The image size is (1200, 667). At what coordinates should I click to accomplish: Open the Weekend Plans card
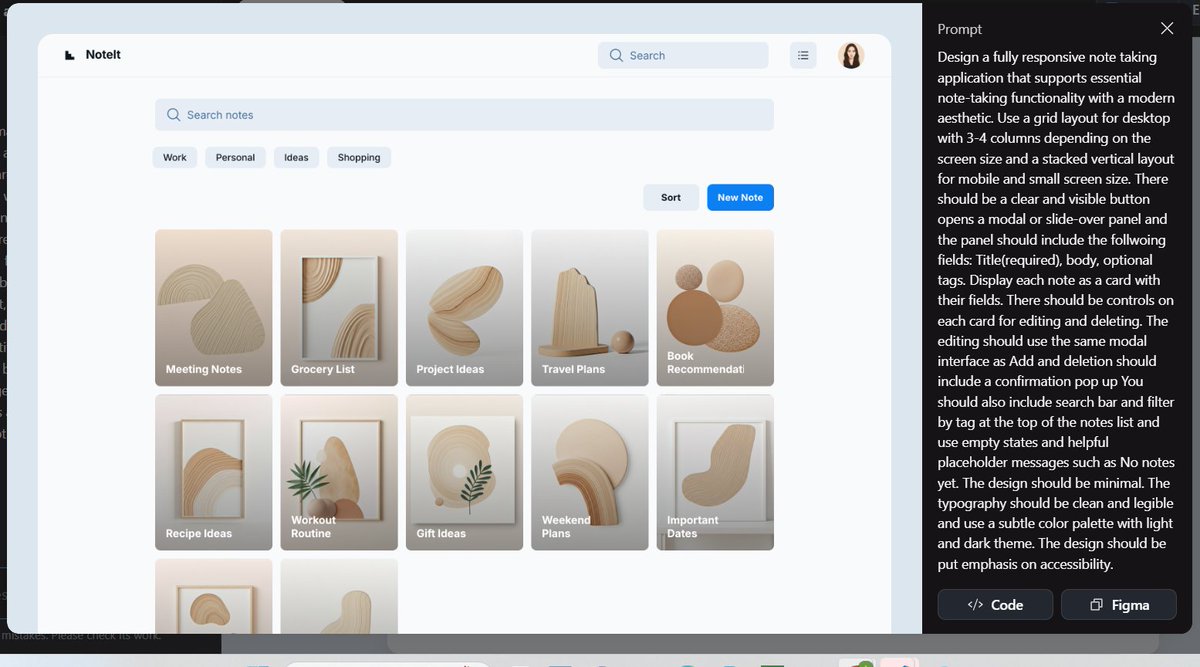[590, 472]
